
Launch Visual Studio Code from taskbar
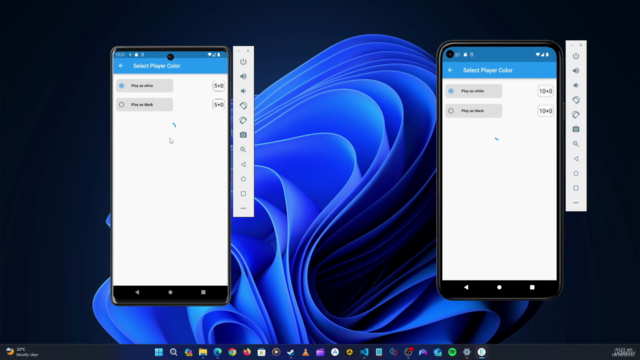tap(364, 352)
